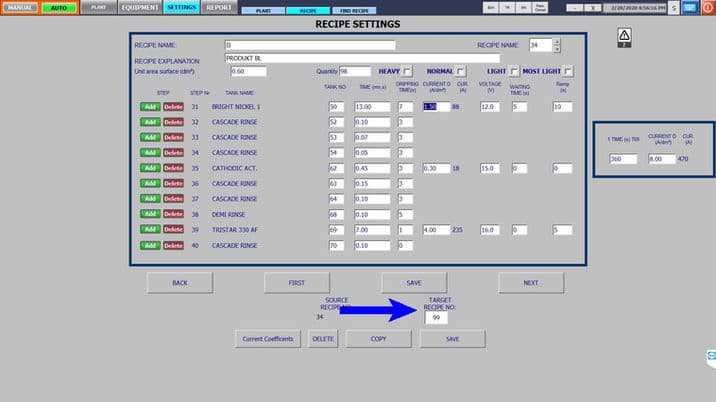Screen dimensions: 716x402
Task: Enable the HEAVY checkbox
Action: 407,72
